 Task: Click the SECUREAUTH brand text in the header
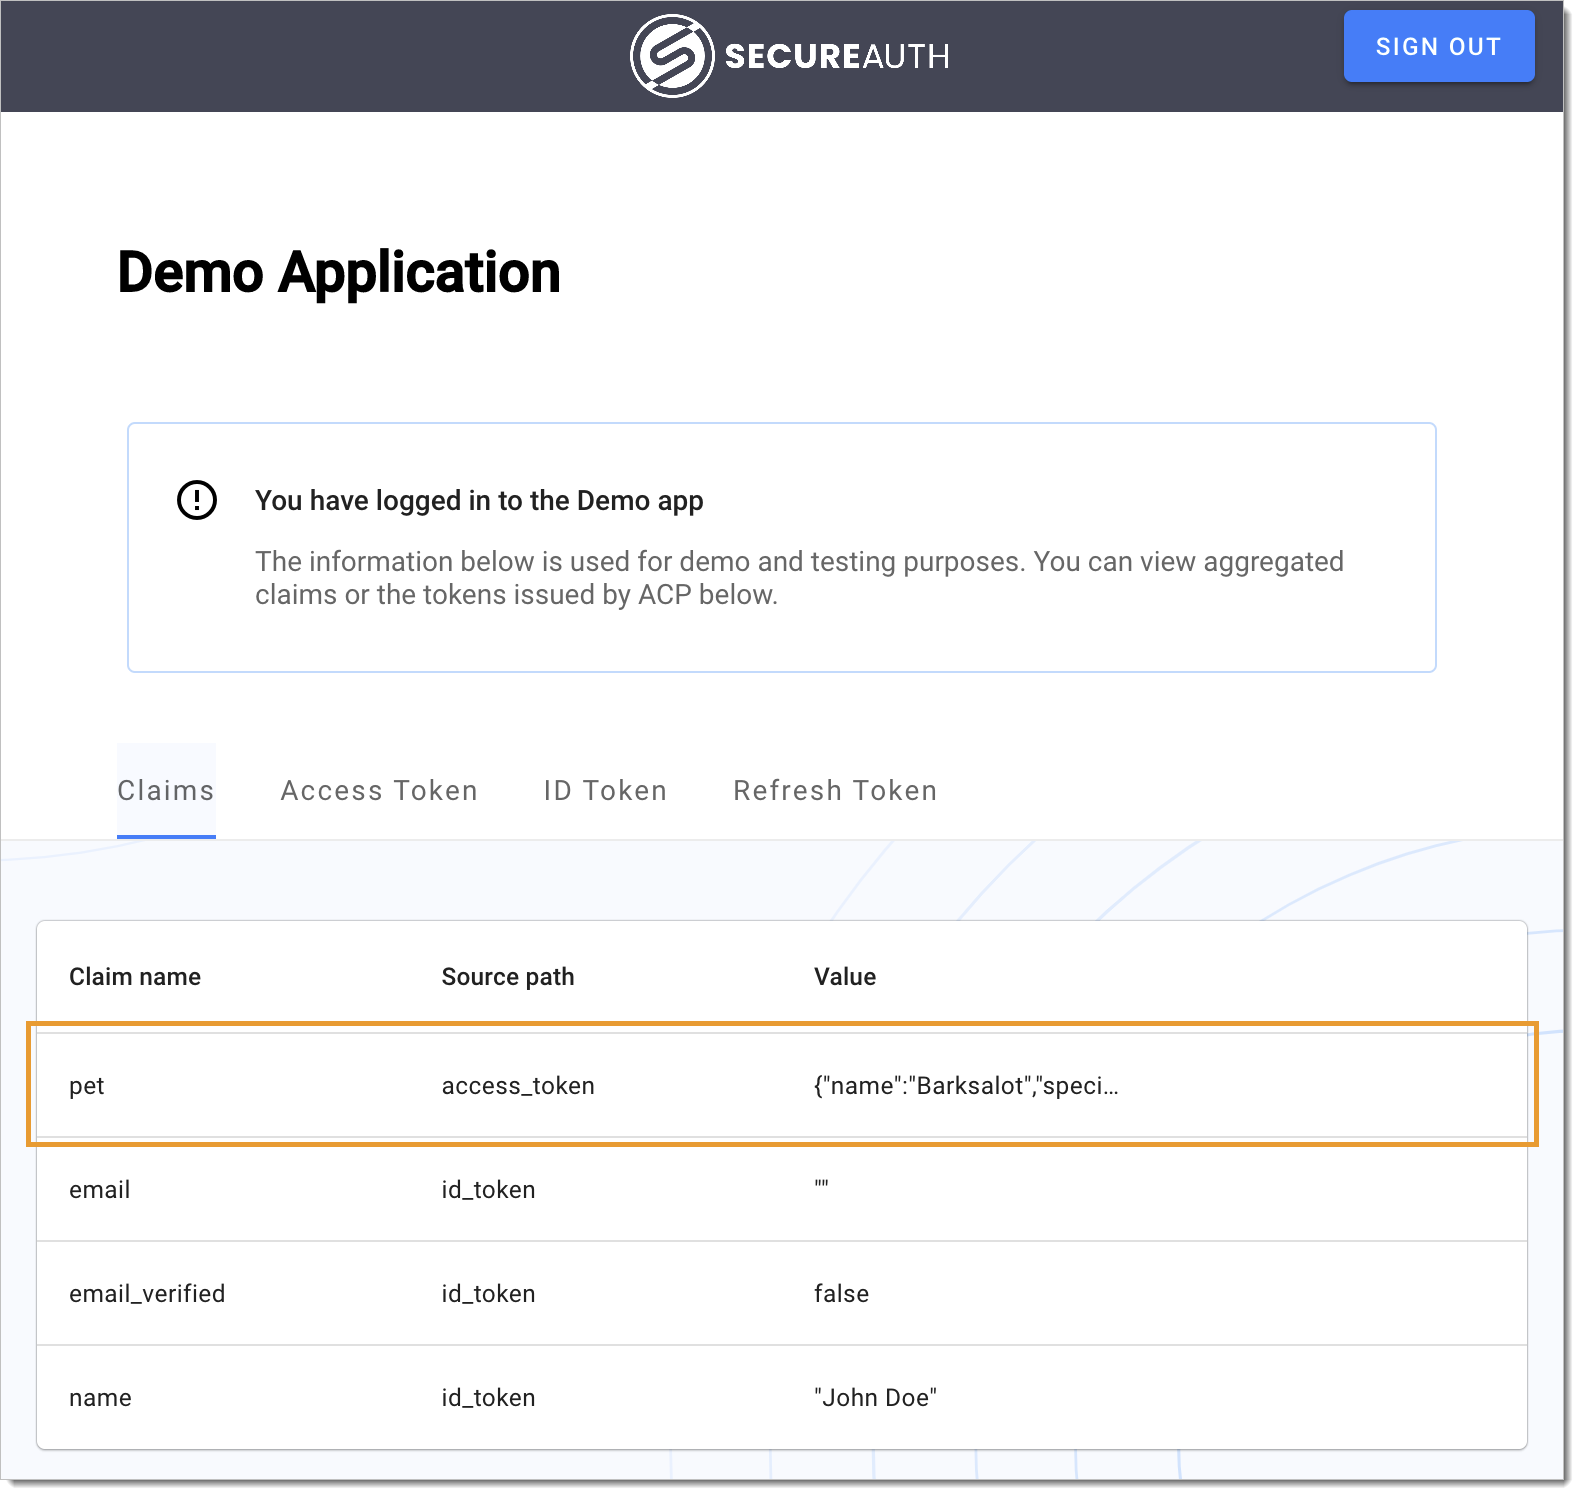pyautogui.click(x=837, y=56)
